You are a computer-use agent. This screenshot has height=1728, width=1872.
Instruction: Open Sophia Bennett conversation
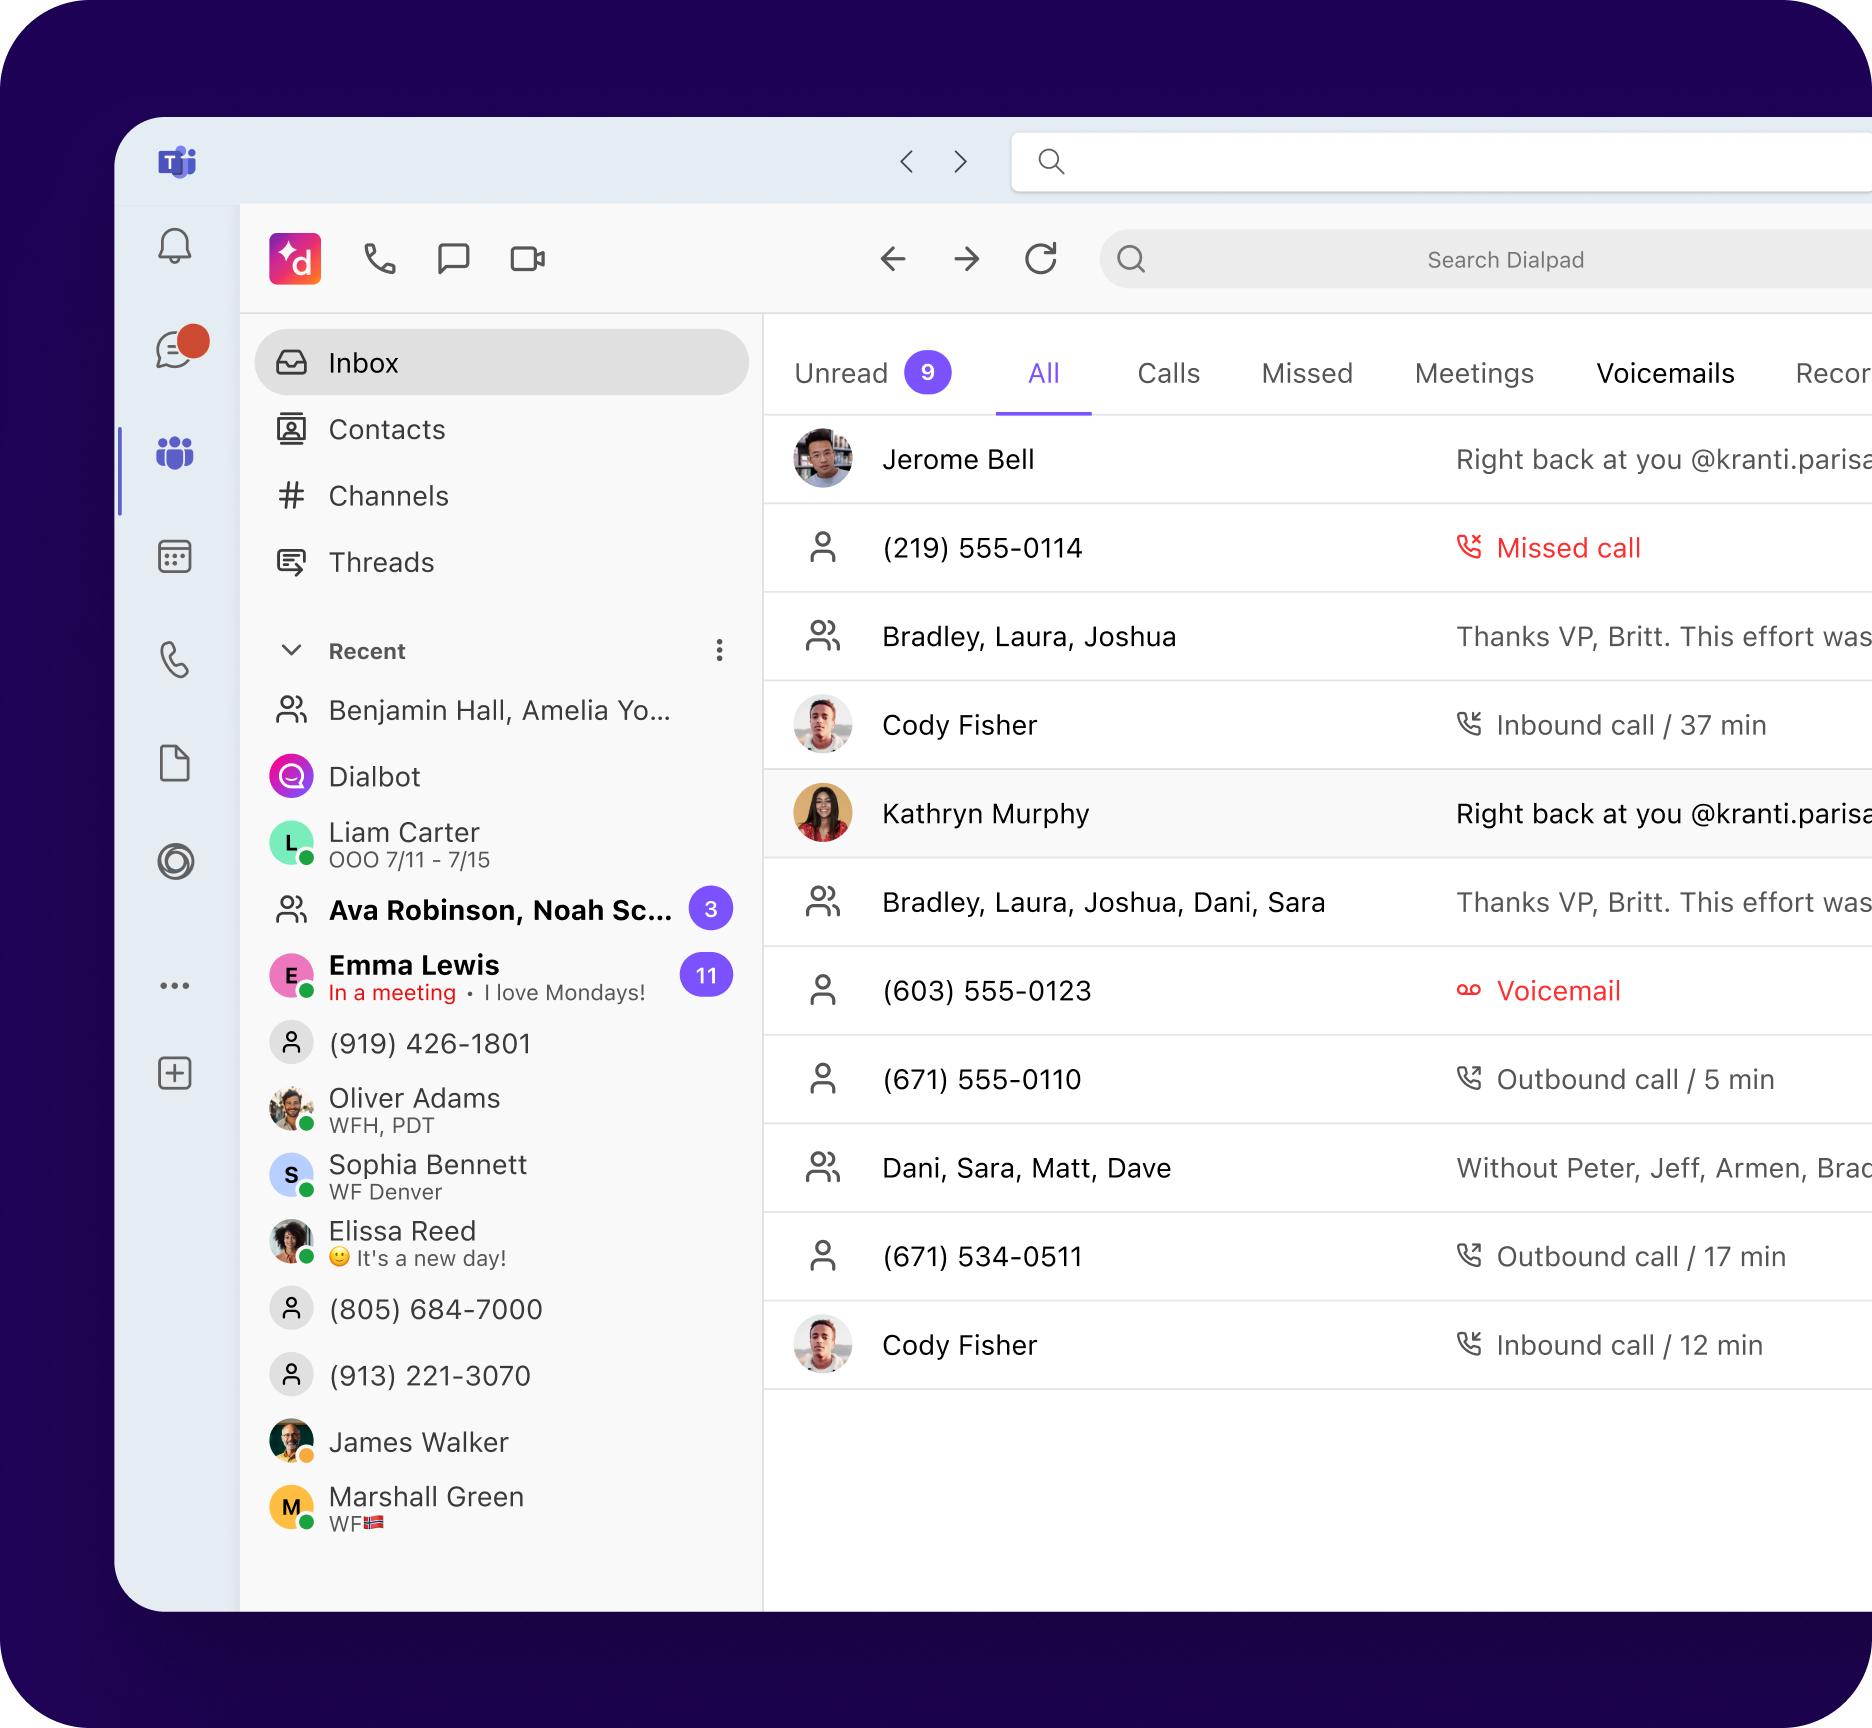click(x=502, y=1176)
